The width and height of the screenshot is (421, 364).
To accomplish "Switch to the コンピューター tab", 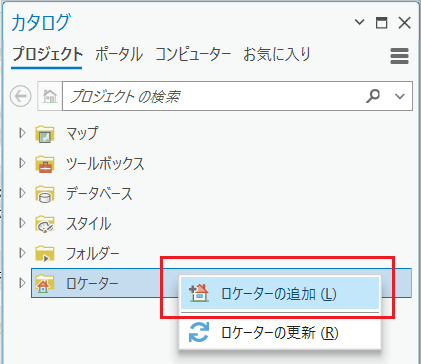I will point(193,54).
